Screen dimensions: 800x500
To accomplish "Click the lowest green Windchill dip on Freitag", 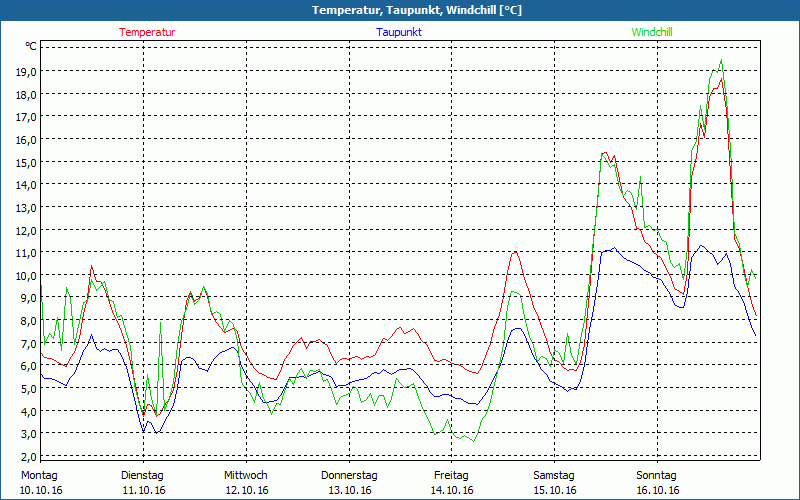I will click(x=474, y=441).
